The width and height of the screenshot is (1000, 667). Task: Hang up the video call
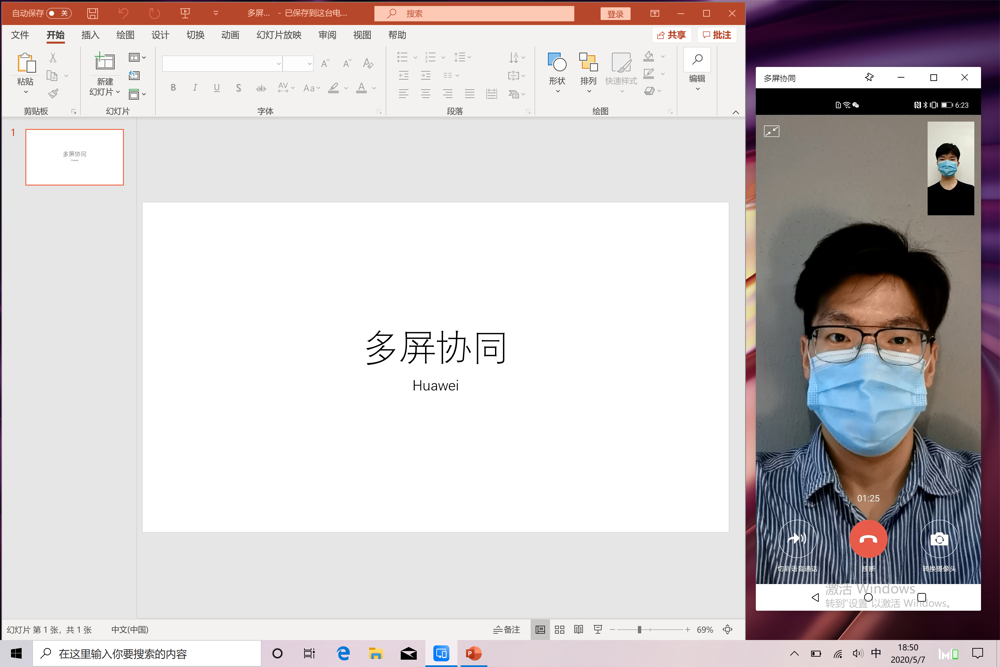click(868, 539)
